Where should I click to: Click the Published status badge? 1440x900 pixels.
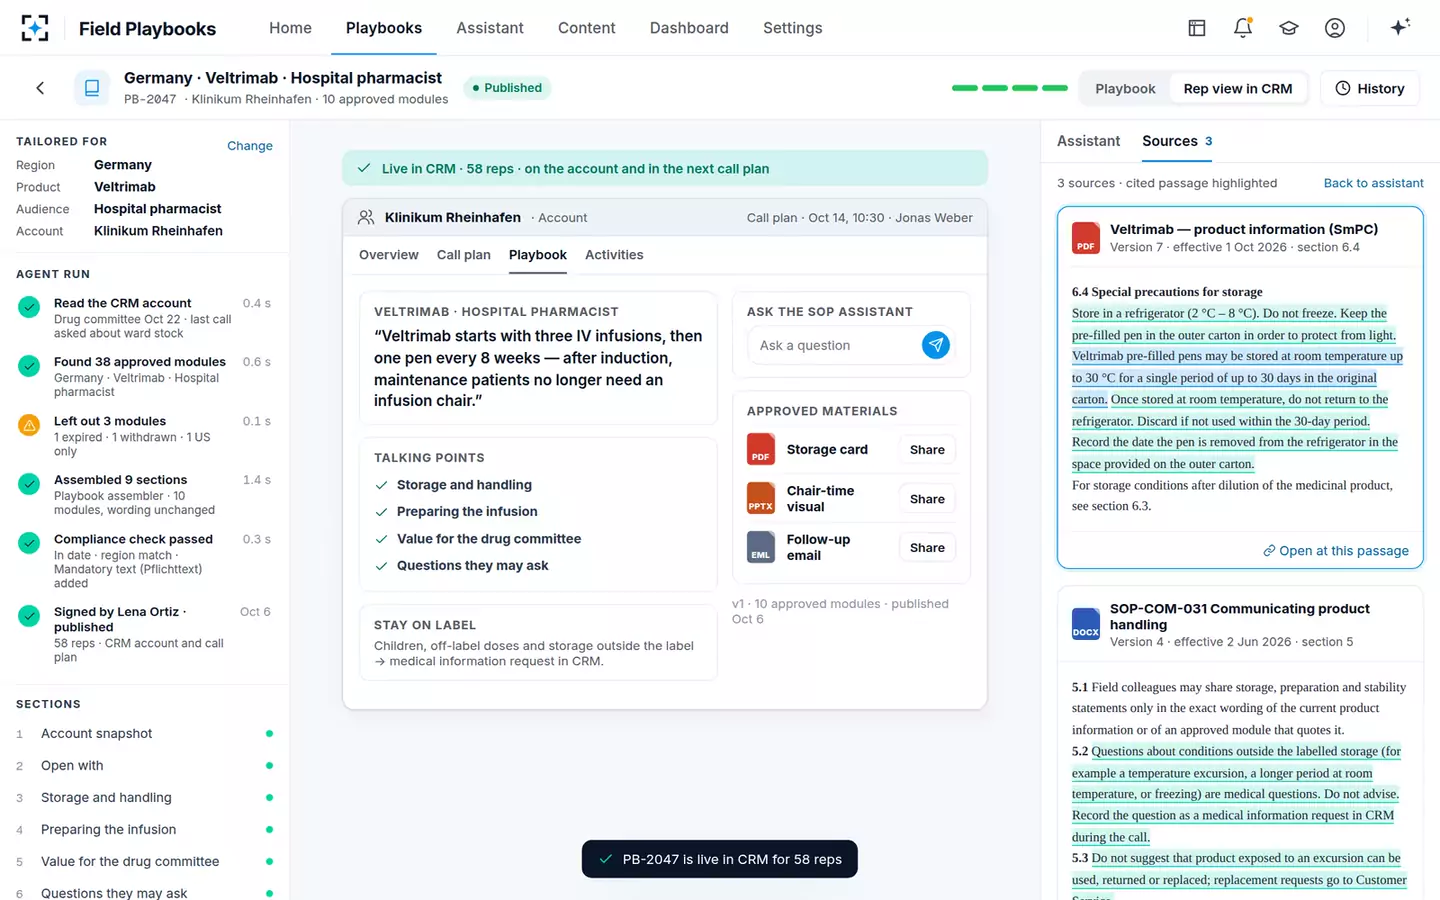507,88
